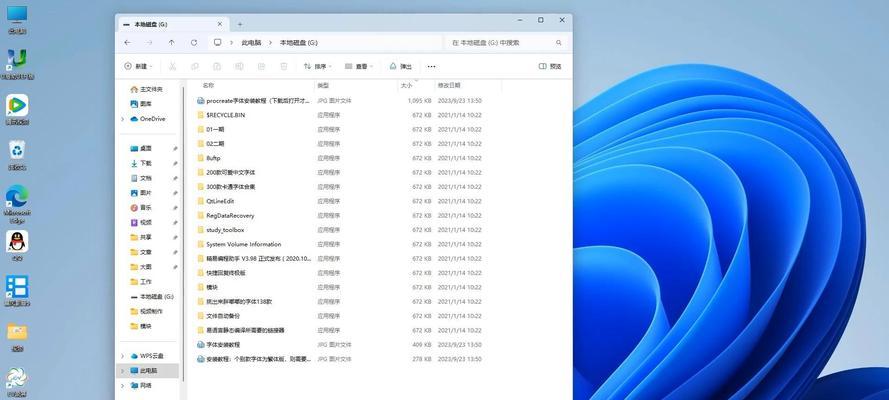The width and height of the screenshot is (889, 400).
Task: Select the blue panel app desktop icon
Action: click(x=17, y=291)
